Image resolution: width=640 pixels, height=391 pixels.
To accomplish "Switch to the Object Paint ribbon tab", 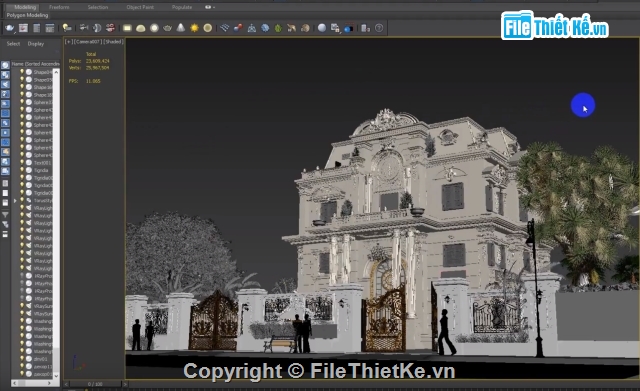I will [x=140, y=7].
